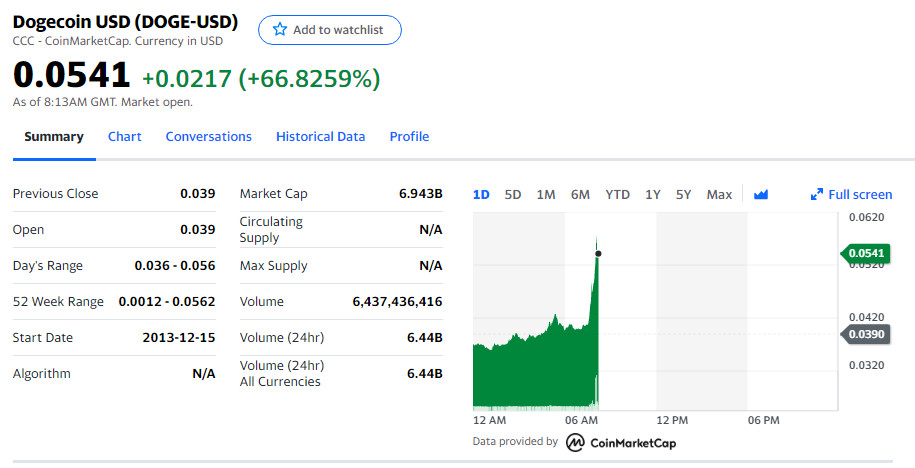Viewport: 915px width, 468px height.
Task: Open the Chart tab
Action: tap(124, 136)
